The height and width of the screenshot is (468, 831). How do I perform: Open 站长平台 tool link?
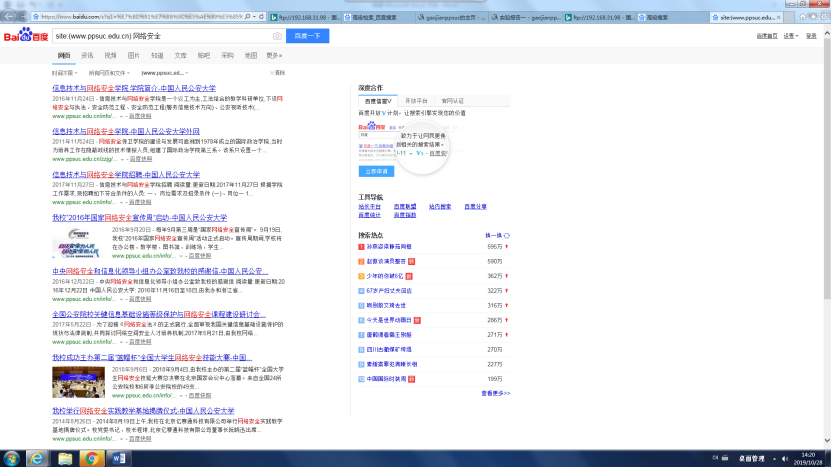point(369,207)
